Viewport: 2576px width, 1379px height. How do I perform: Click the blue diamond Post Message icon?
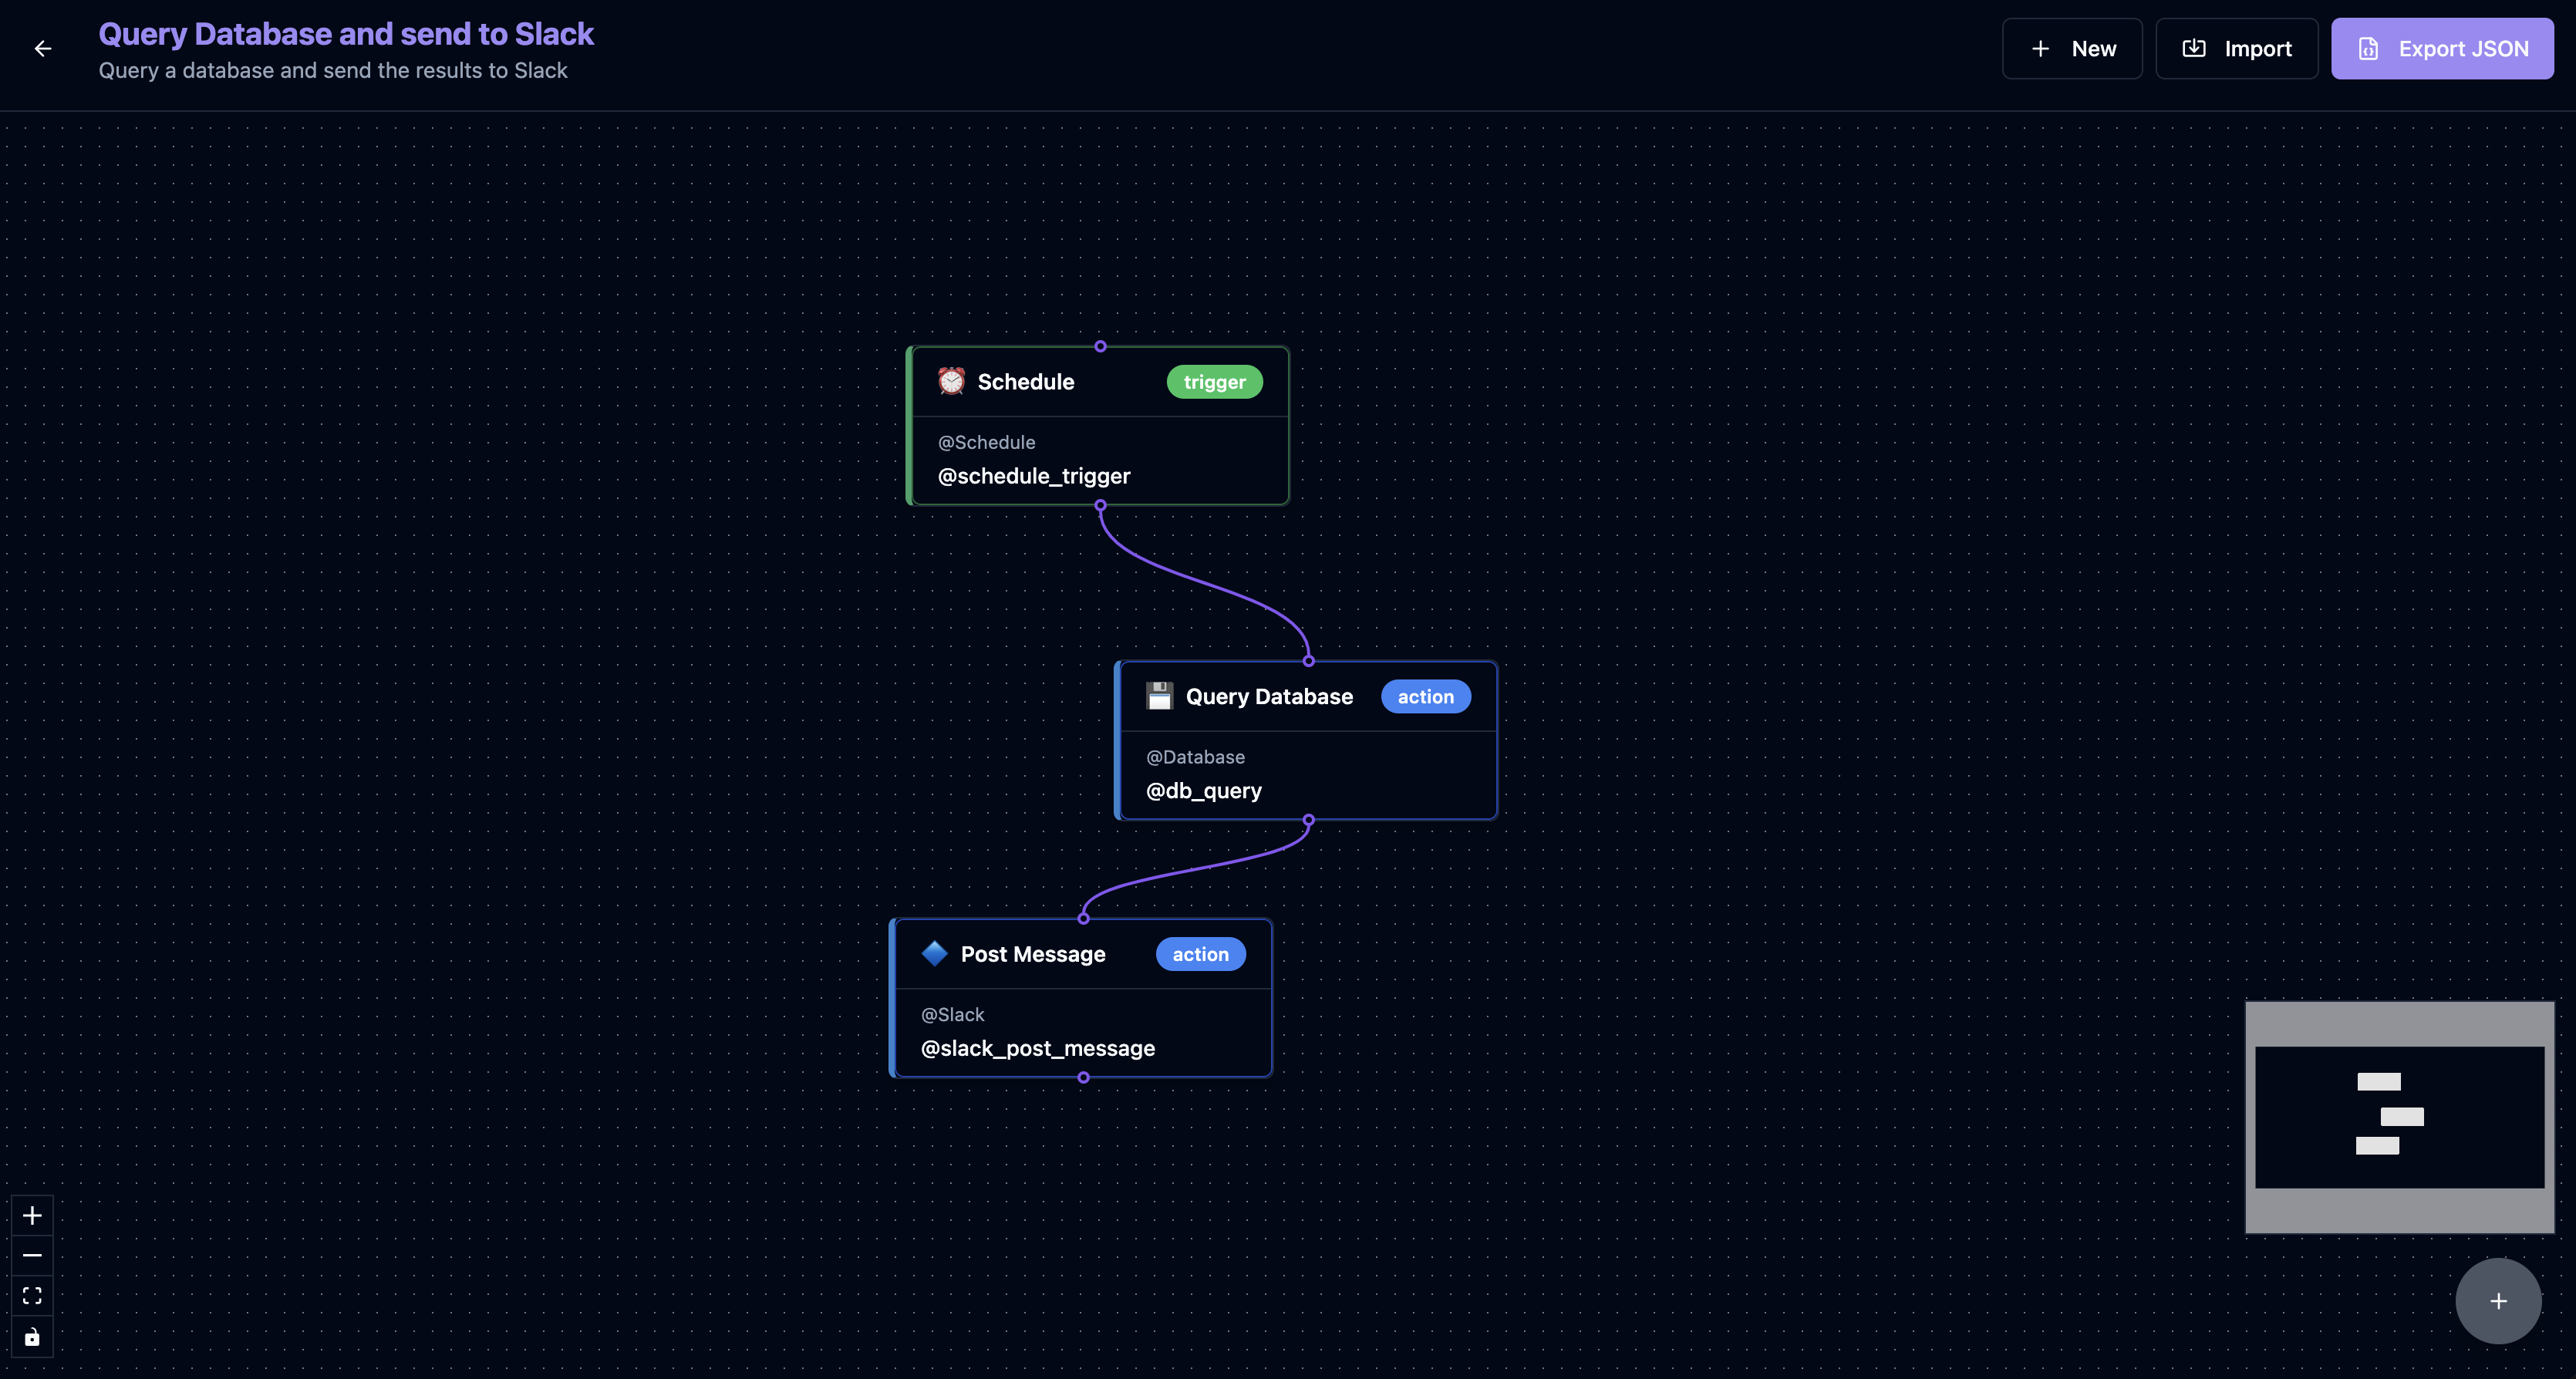934,953
